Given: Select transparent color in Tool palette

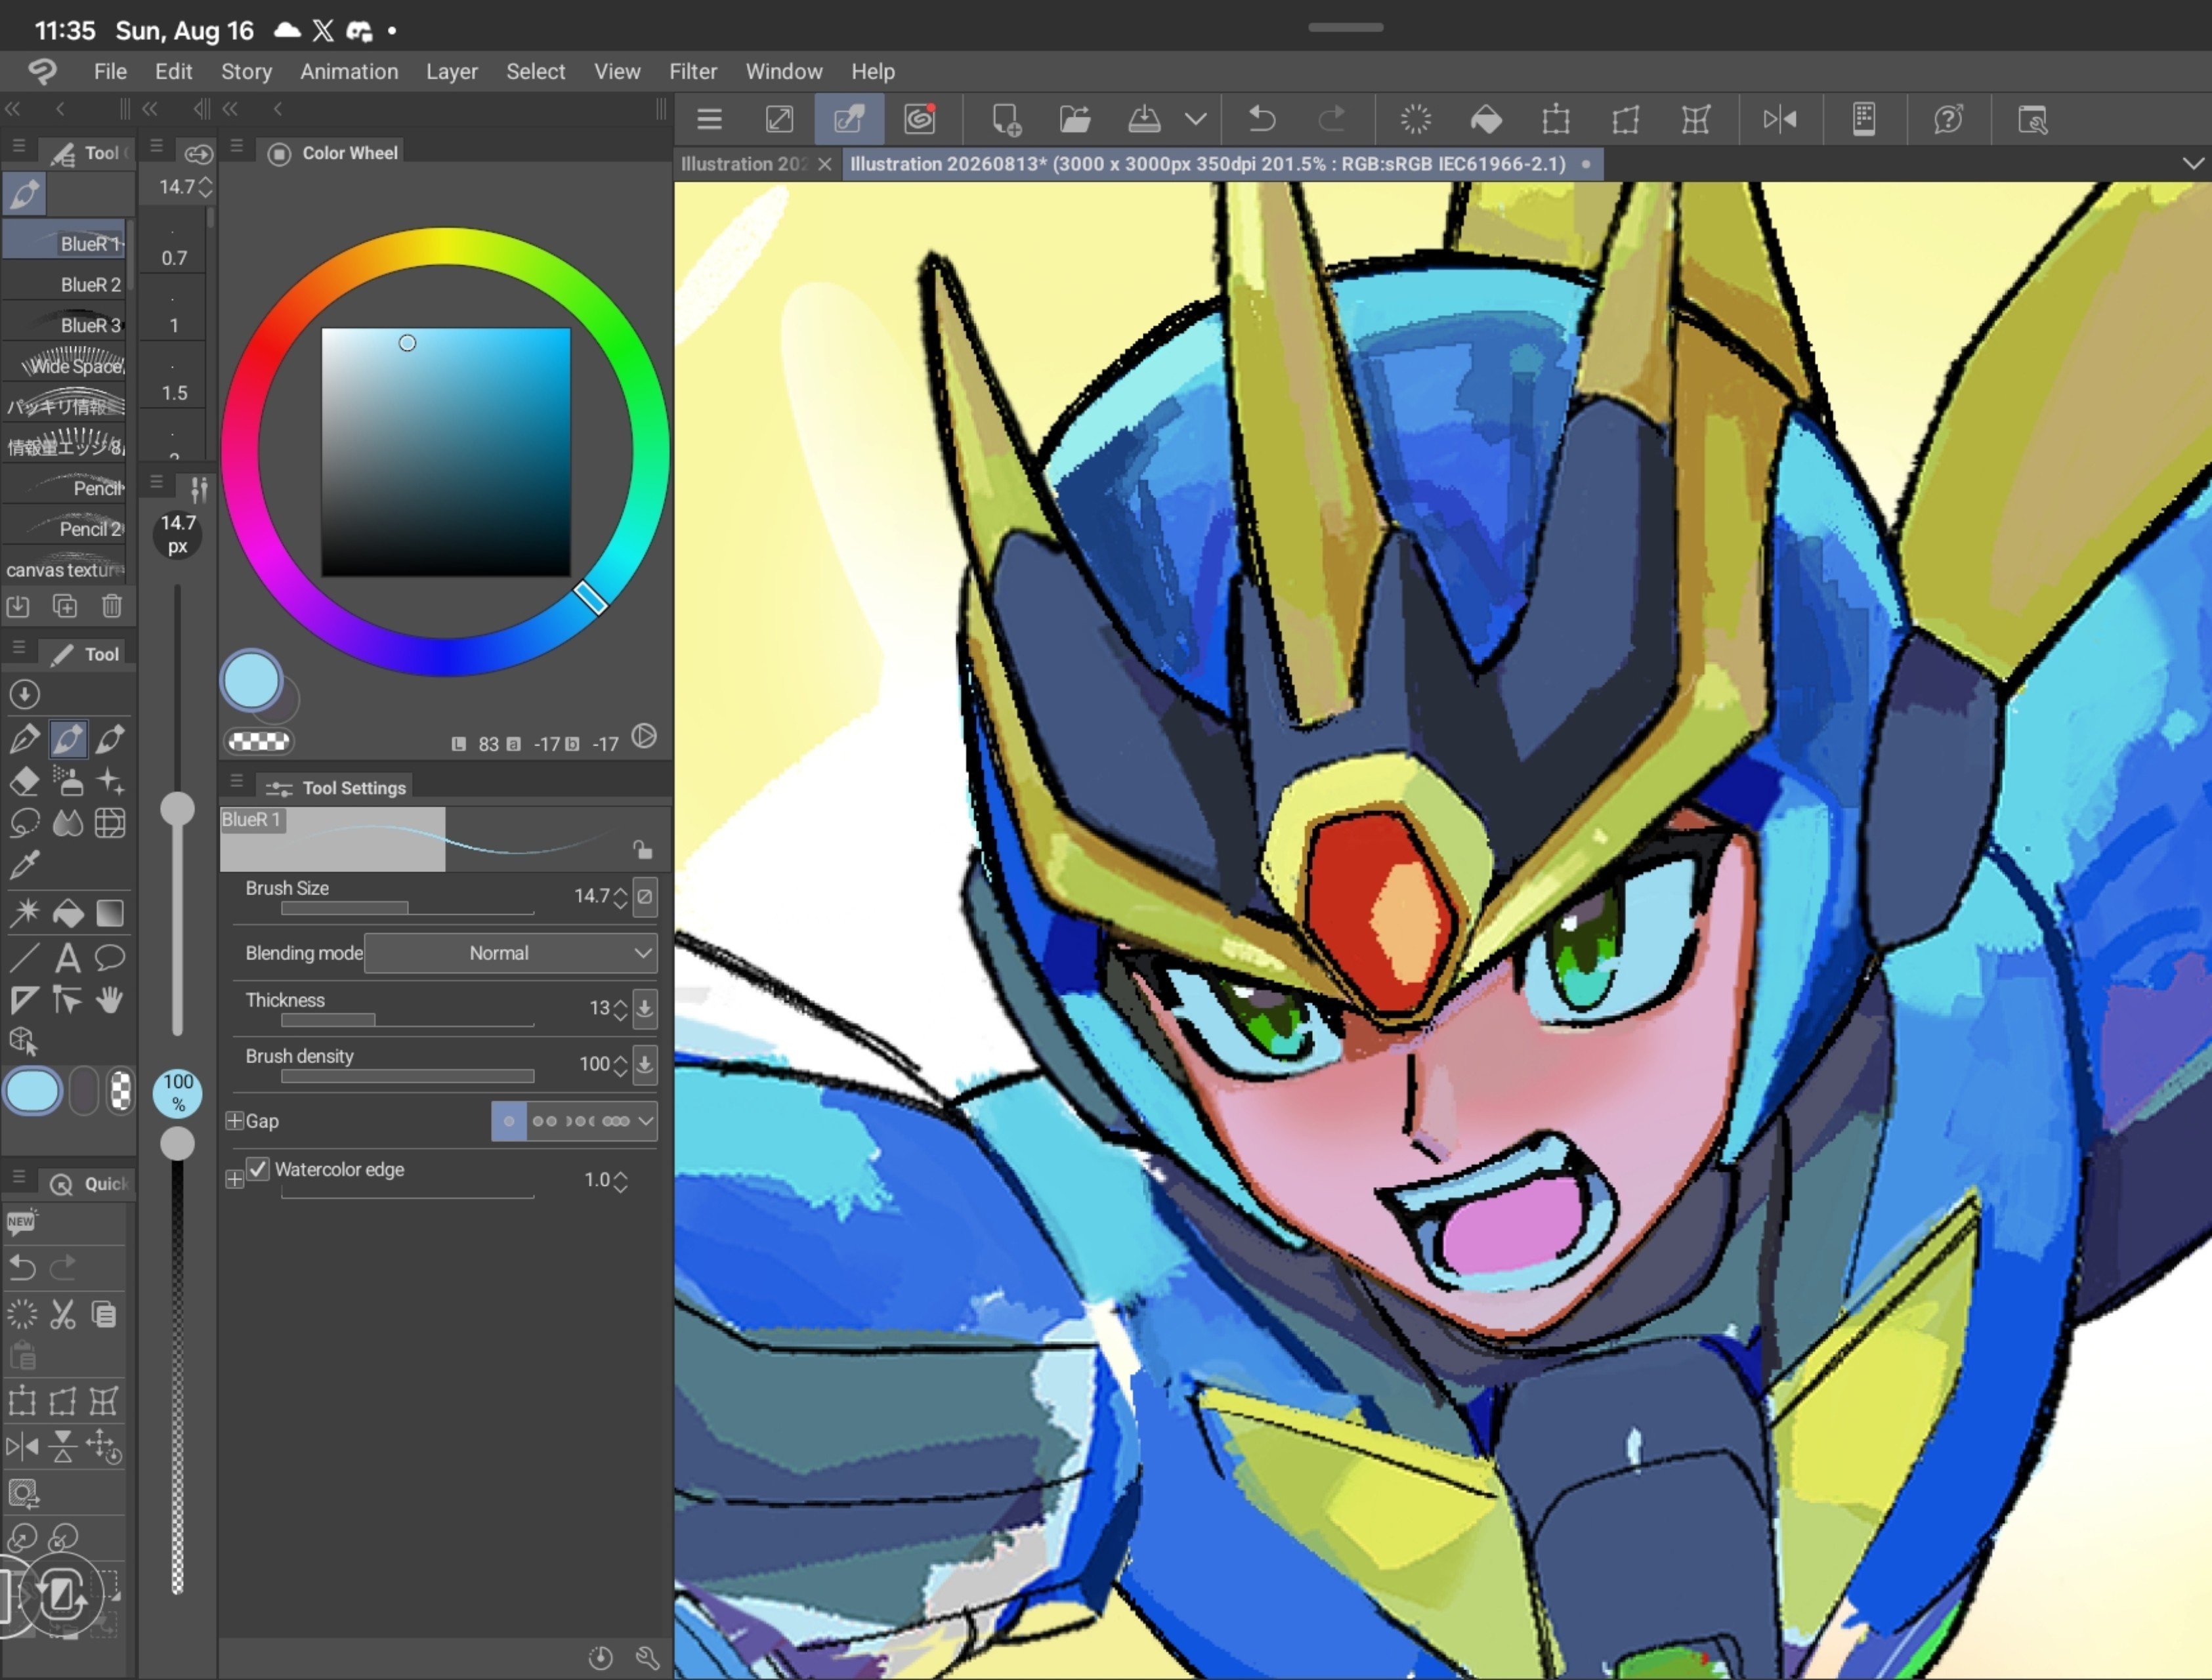Looking at the screenshot, I should click(x=120, y=1091).
